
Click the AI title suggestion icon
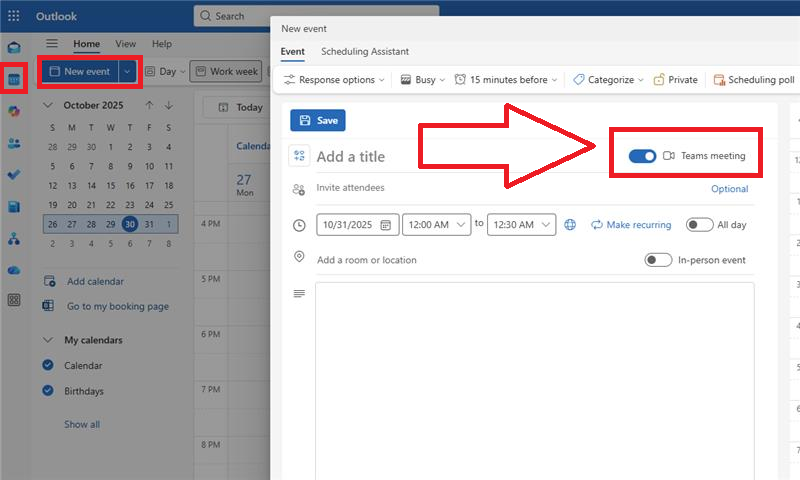(x=299, y=156)
